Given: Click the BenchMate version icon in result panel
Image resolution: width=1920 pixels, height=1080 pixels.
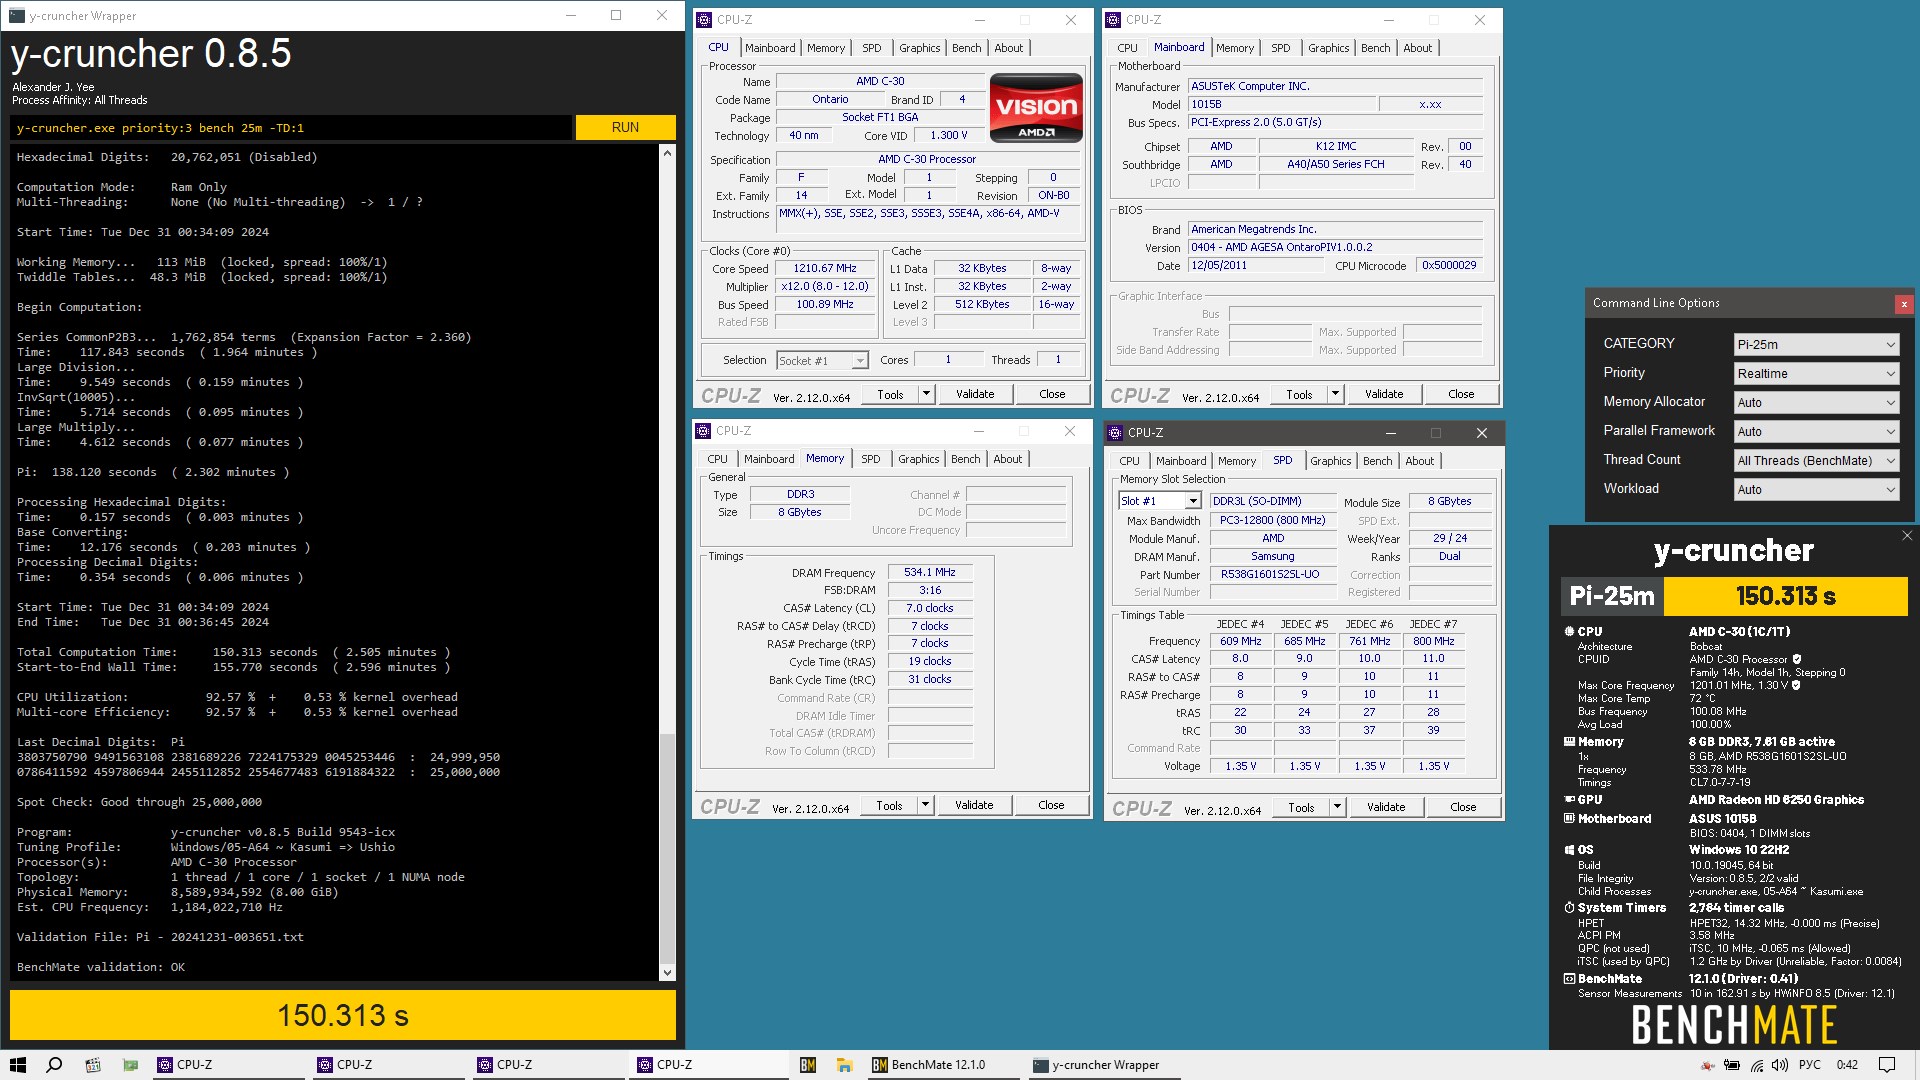Looking at the screenshot, I should [x=1569, y=979].
